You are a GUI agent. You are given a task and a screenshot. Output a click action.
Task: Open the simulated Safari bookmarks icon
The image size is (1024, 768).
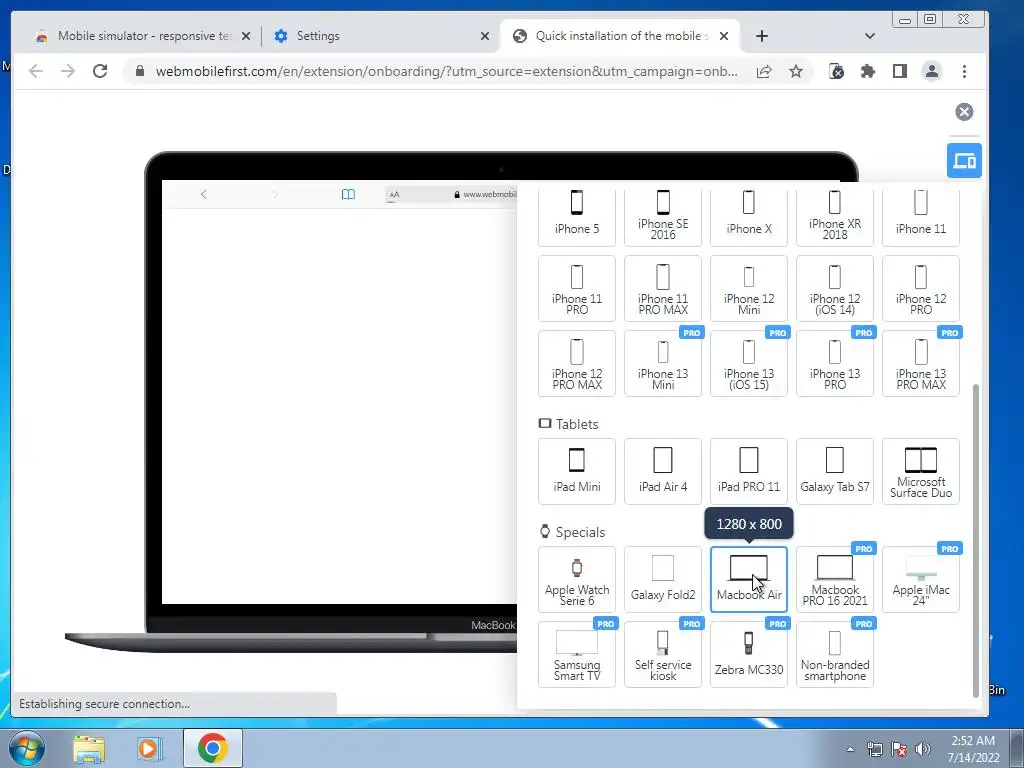tap(348, 194)
